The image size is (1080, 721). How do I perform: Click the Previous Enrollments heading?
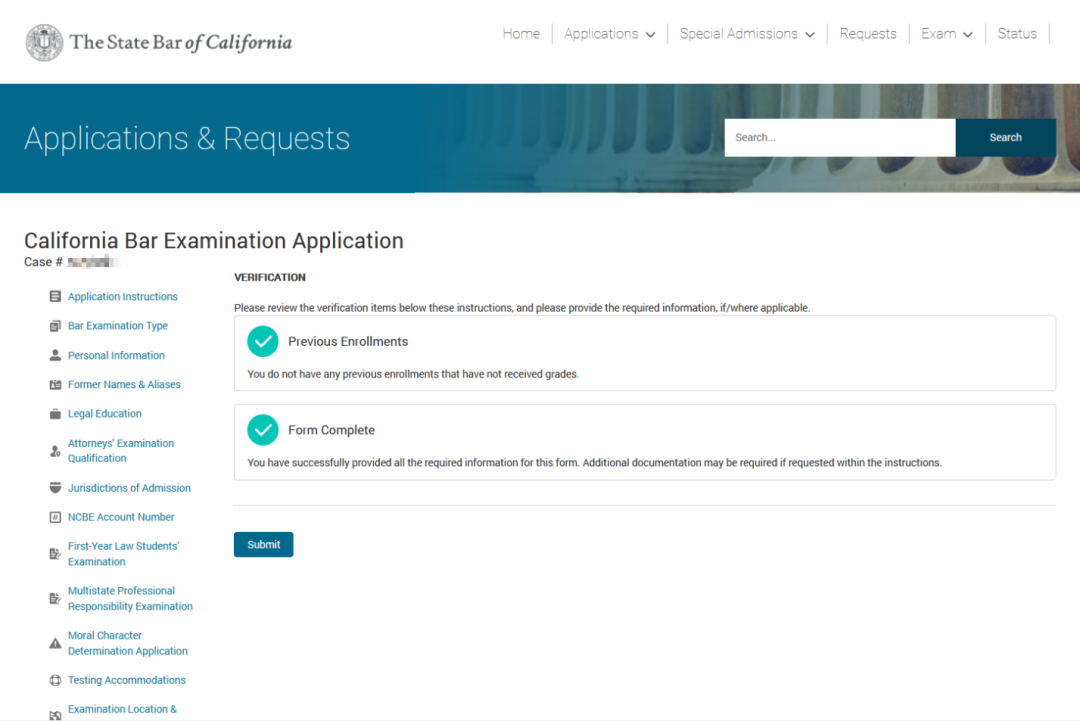click(348, 342)
